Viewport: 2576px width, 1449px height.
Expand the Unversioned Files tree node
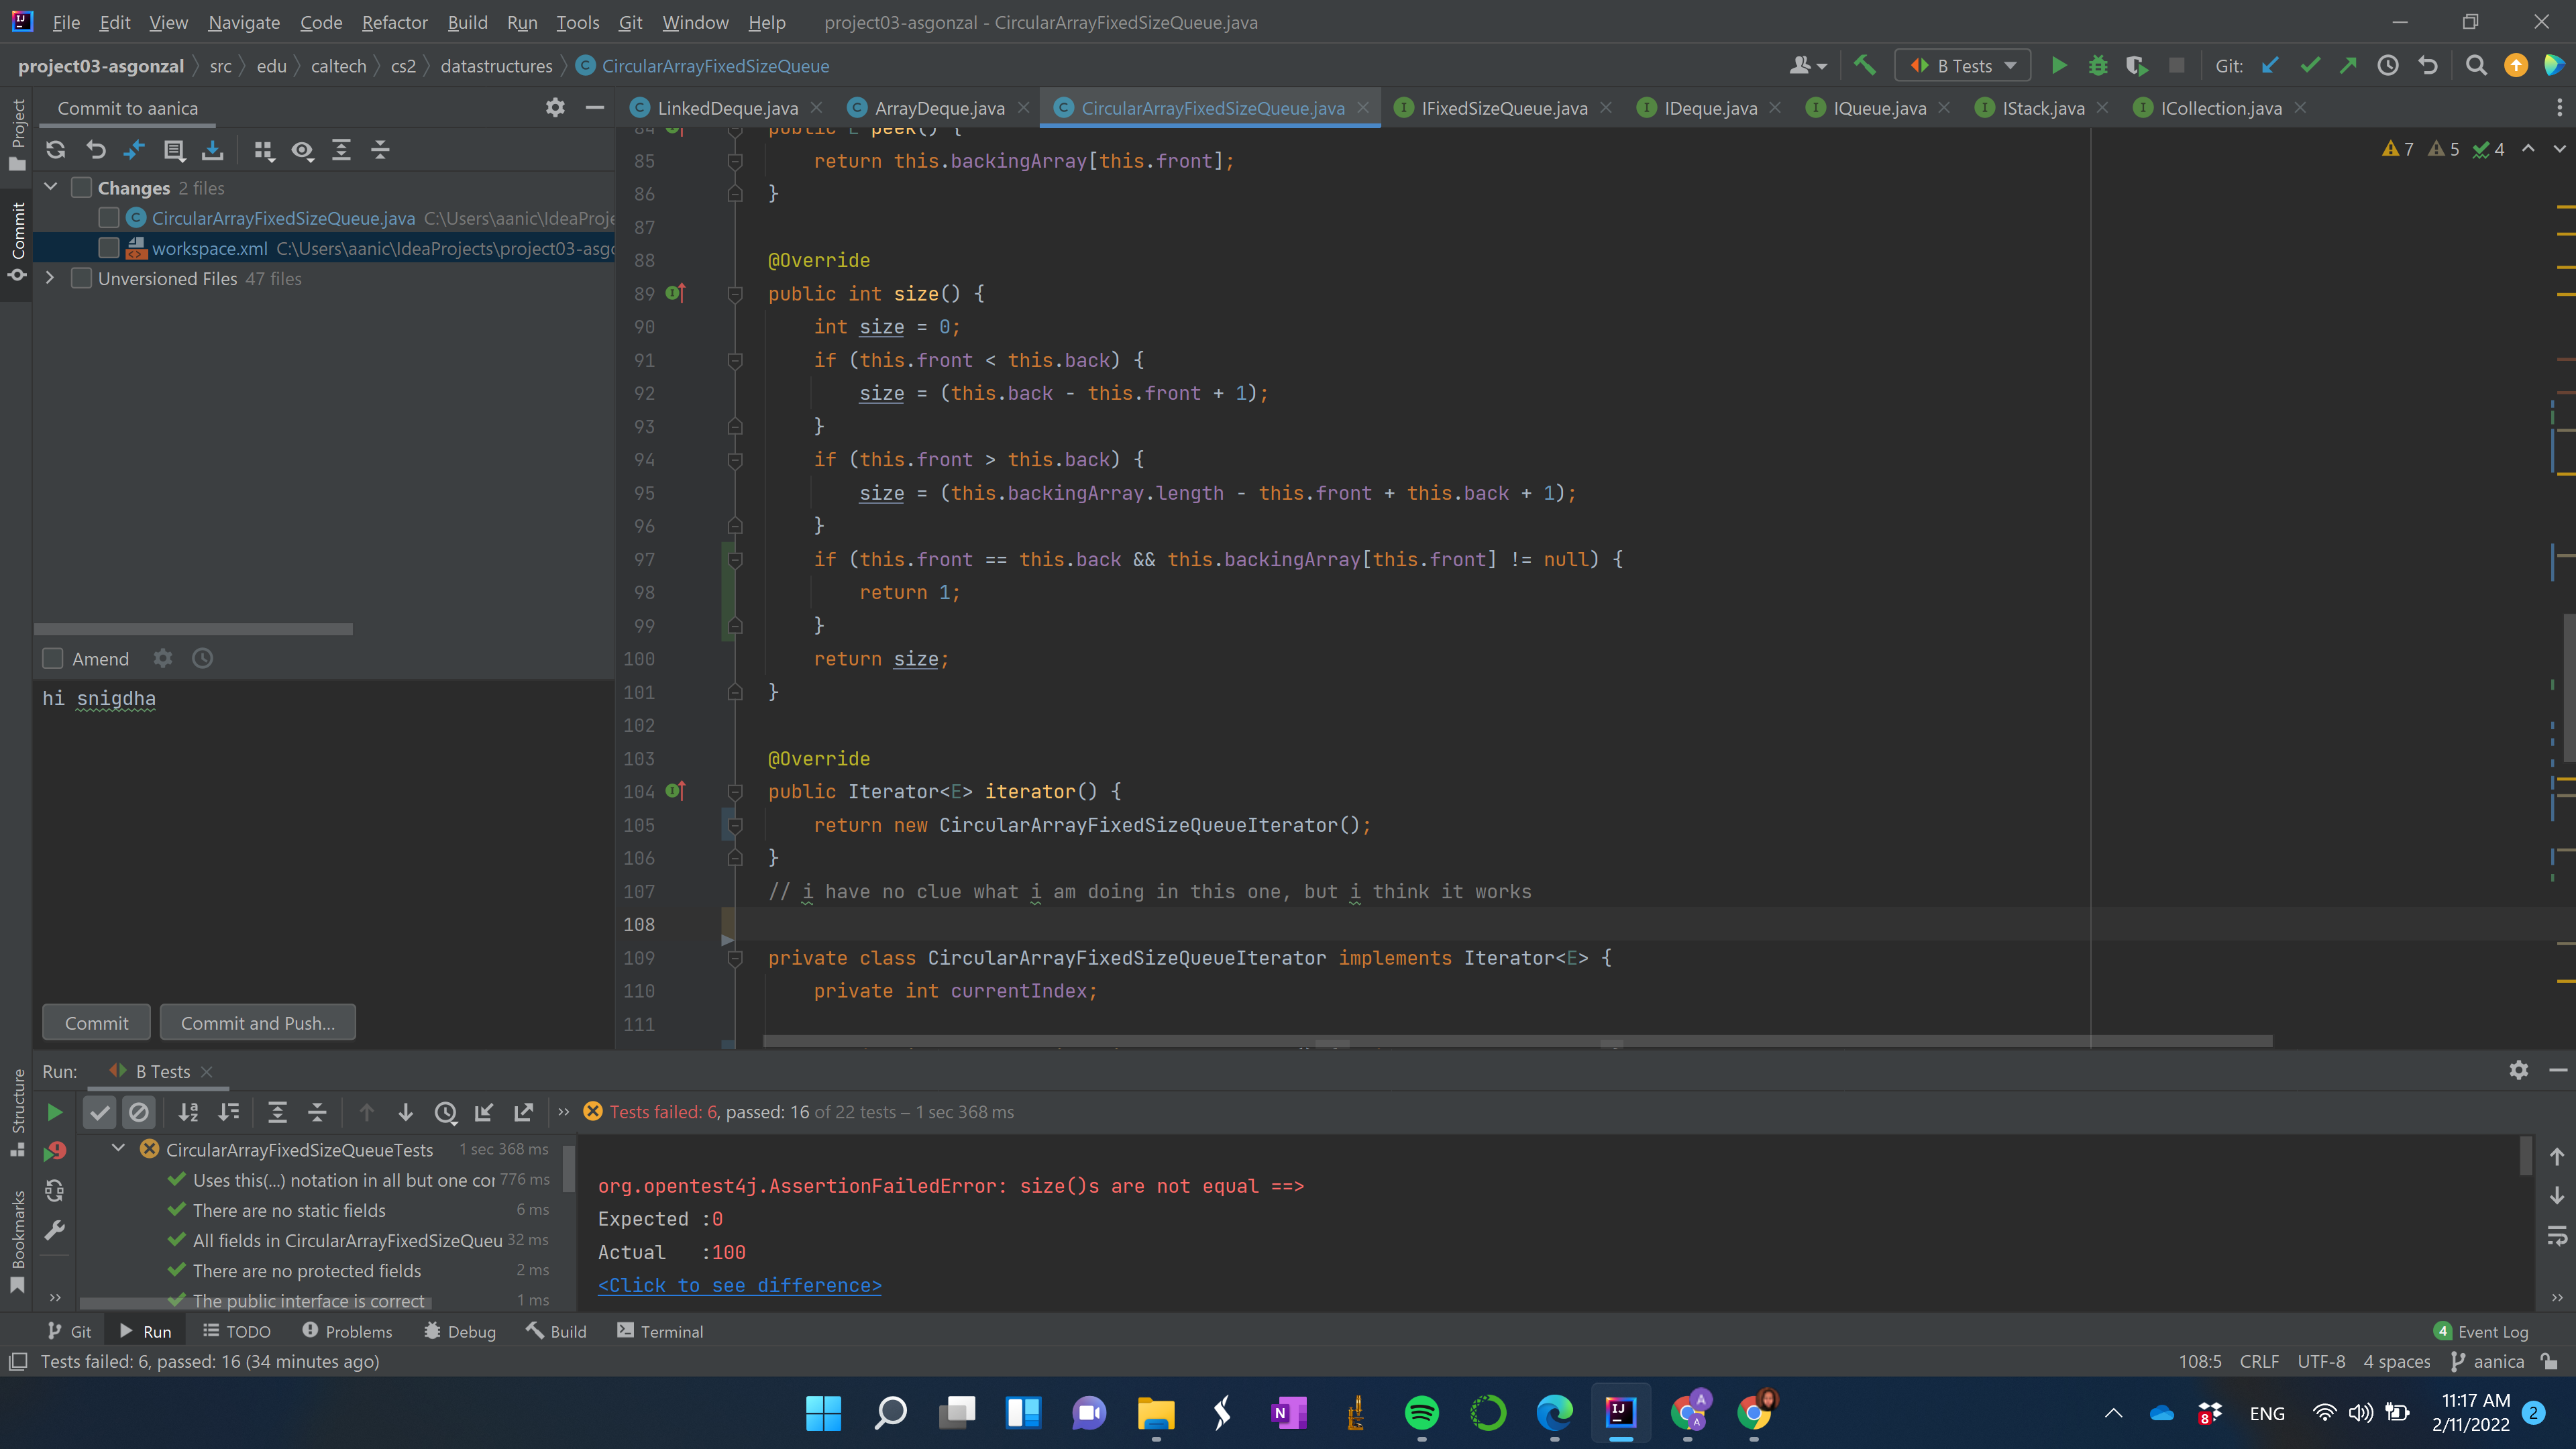click(50, 278)
